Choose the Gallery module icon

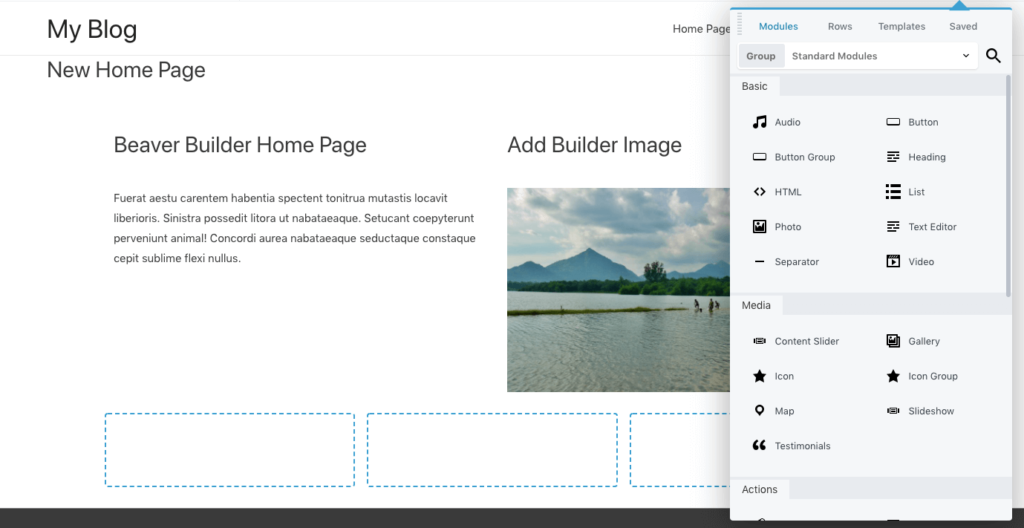(893, 341)
